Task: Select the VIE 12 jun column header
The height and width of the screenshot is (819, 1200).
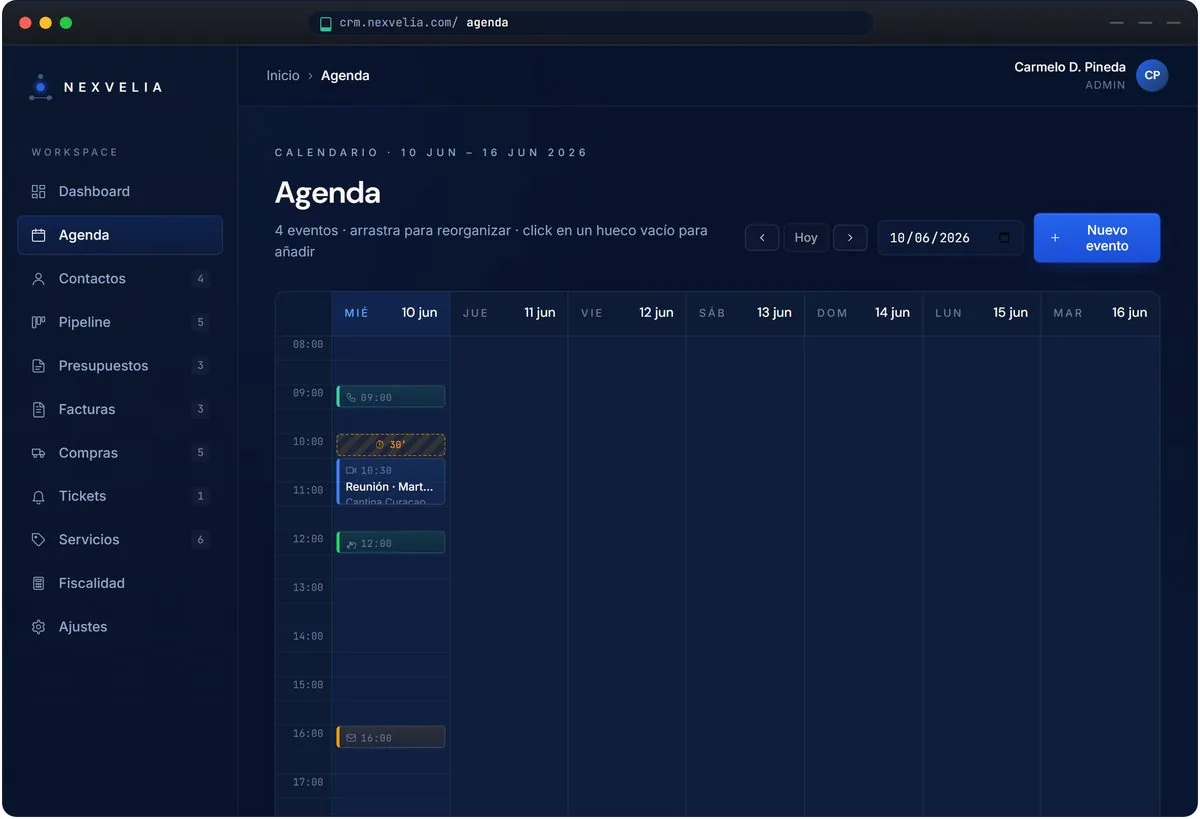Action: point(627,313)
